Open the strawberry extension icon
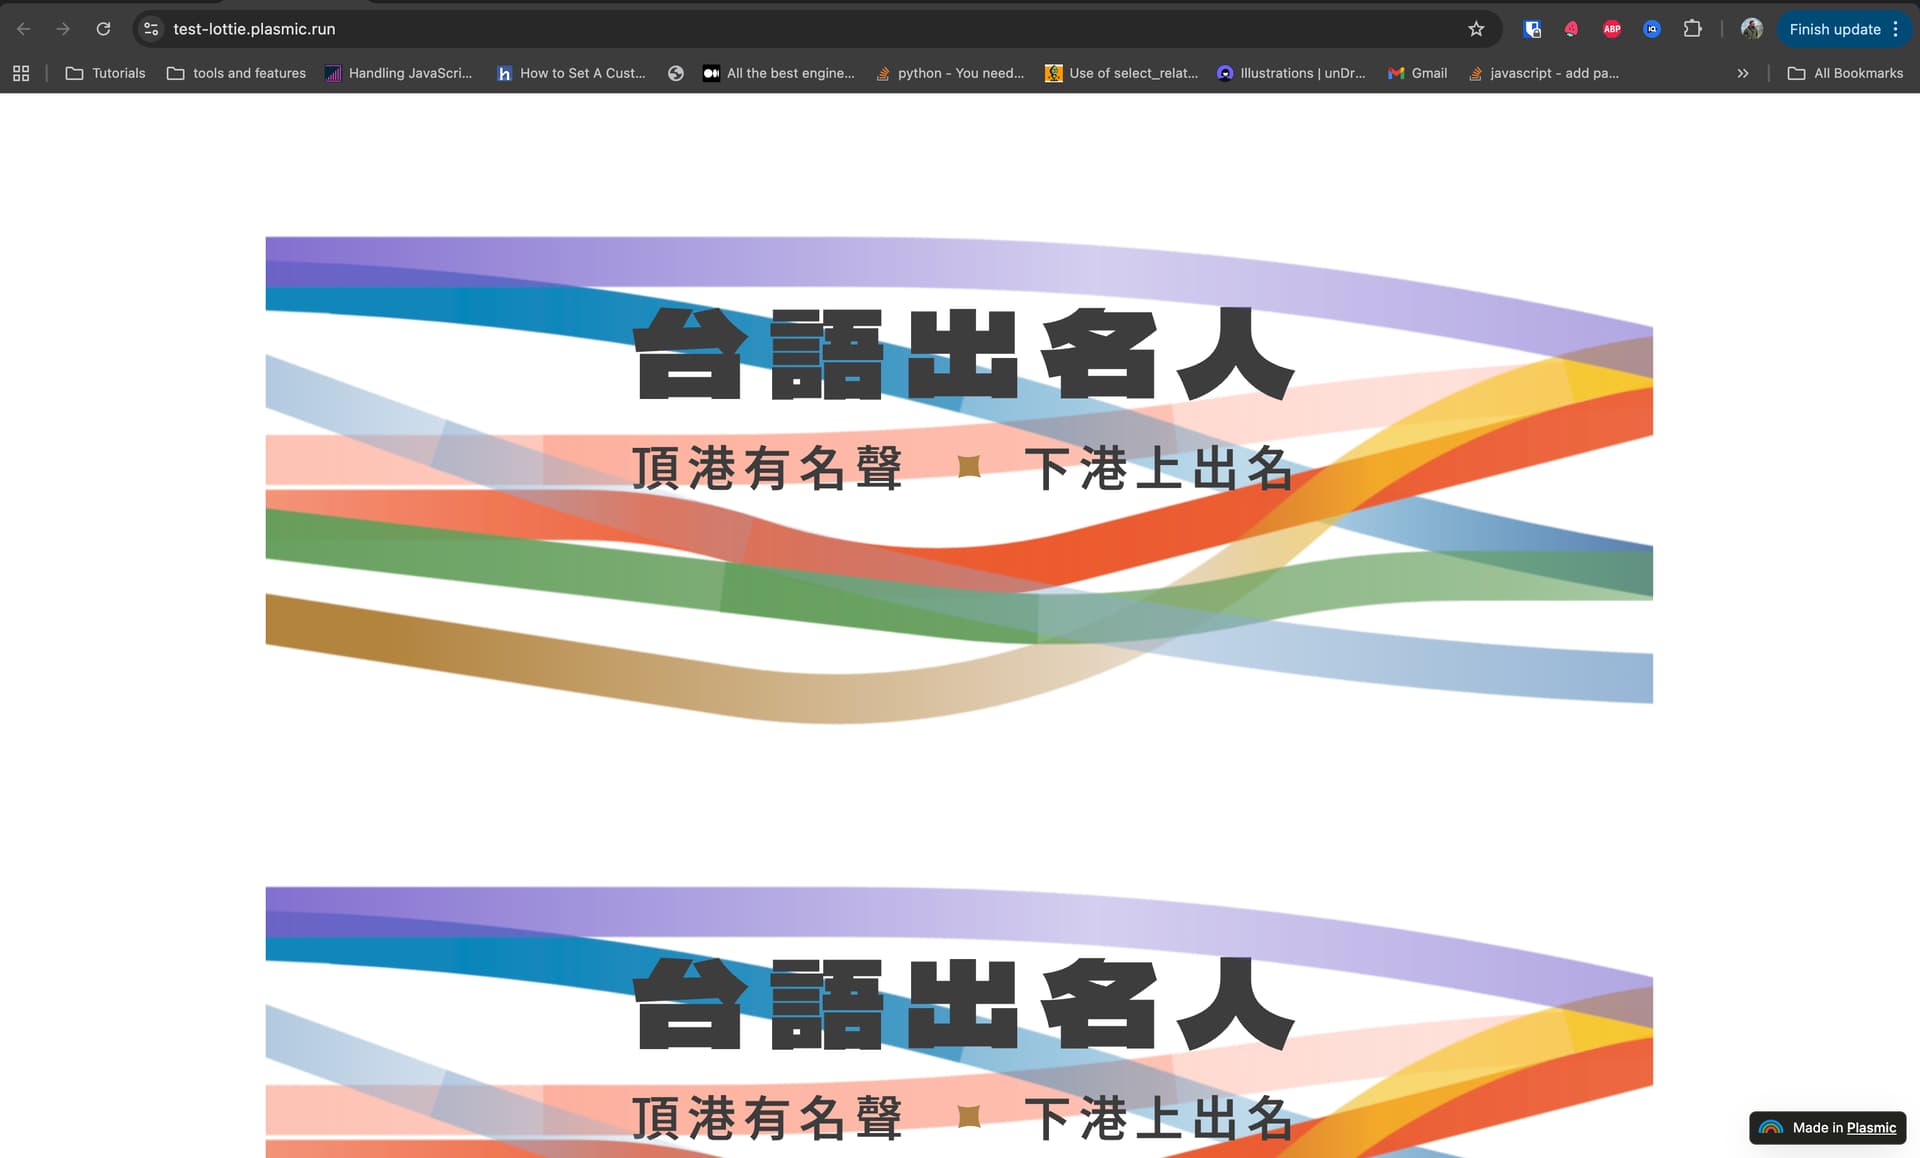 (1571, 29)
